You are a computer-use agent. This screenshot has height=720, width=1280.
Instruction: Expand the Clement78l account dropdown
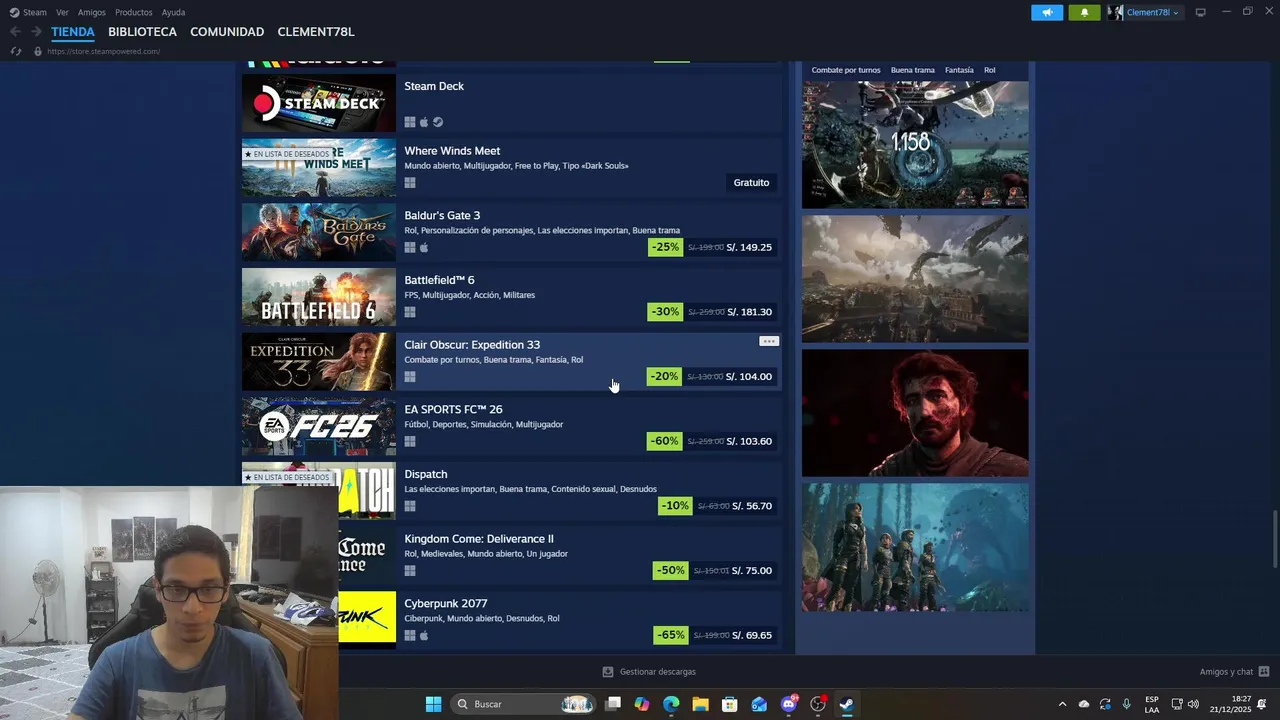click(x=1145, y=12)
